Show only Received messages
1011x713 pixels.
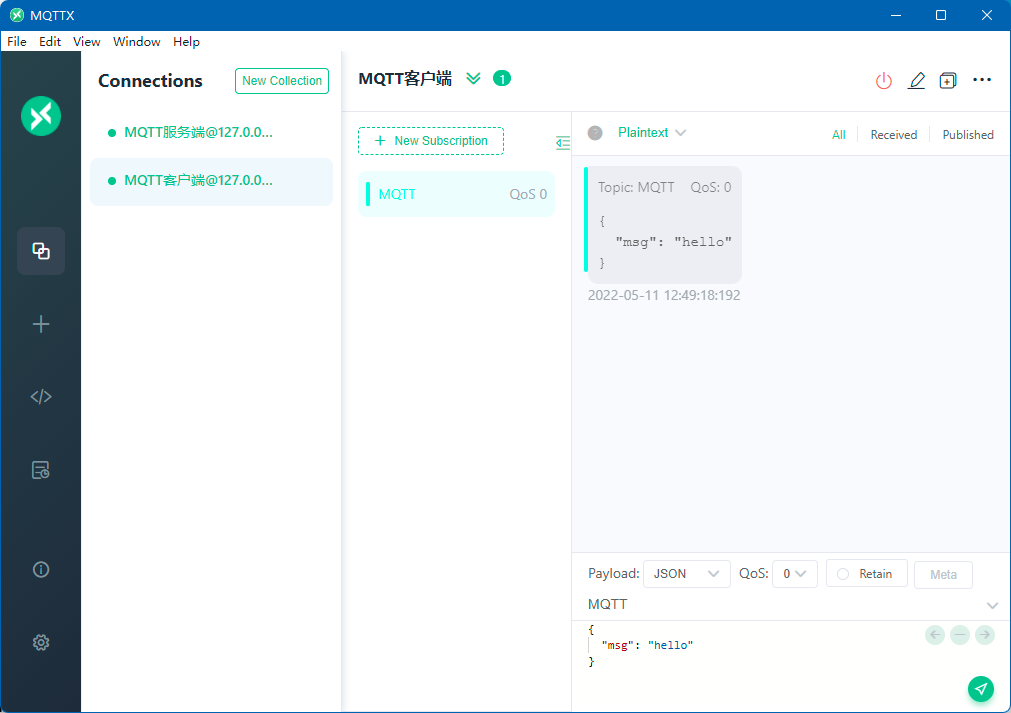pos(894,135)
